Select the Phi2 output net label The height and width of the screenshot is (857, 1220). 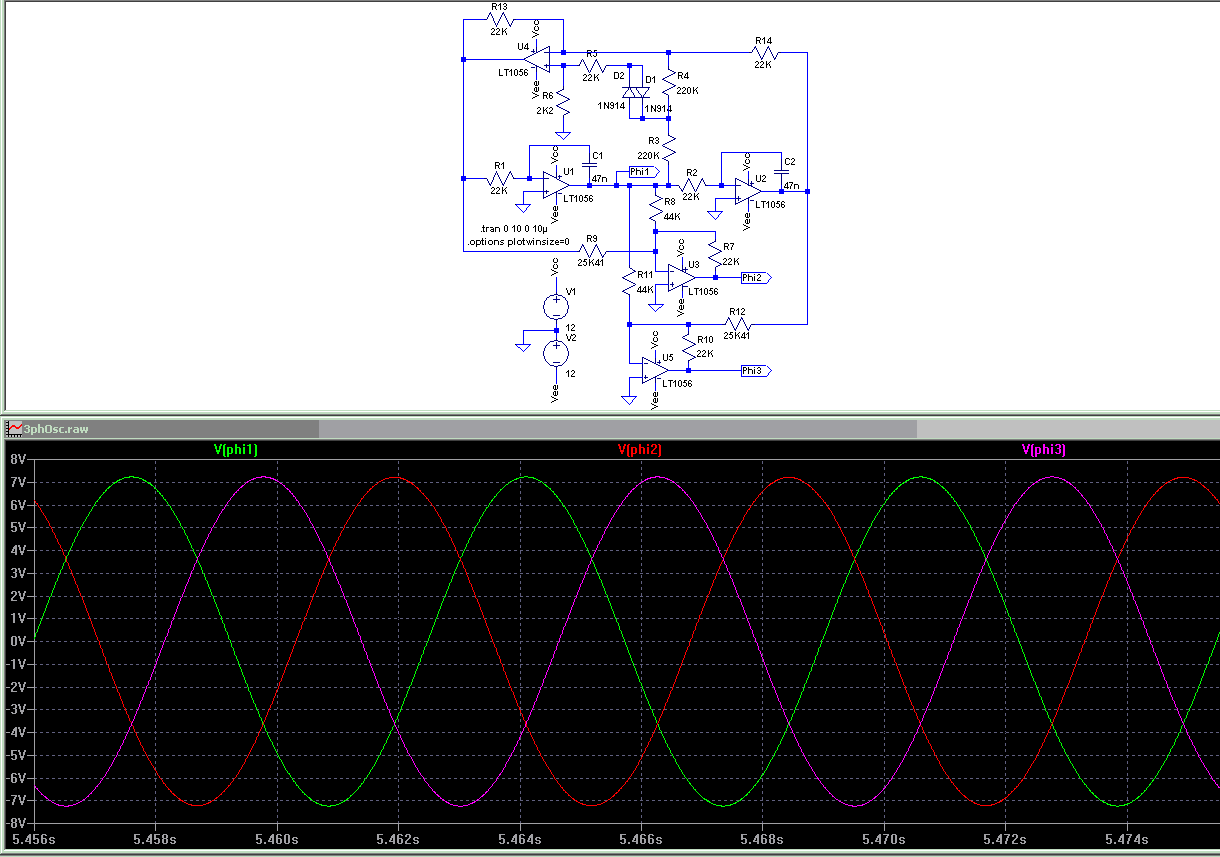pyautogui.click(x=755, y=277)
